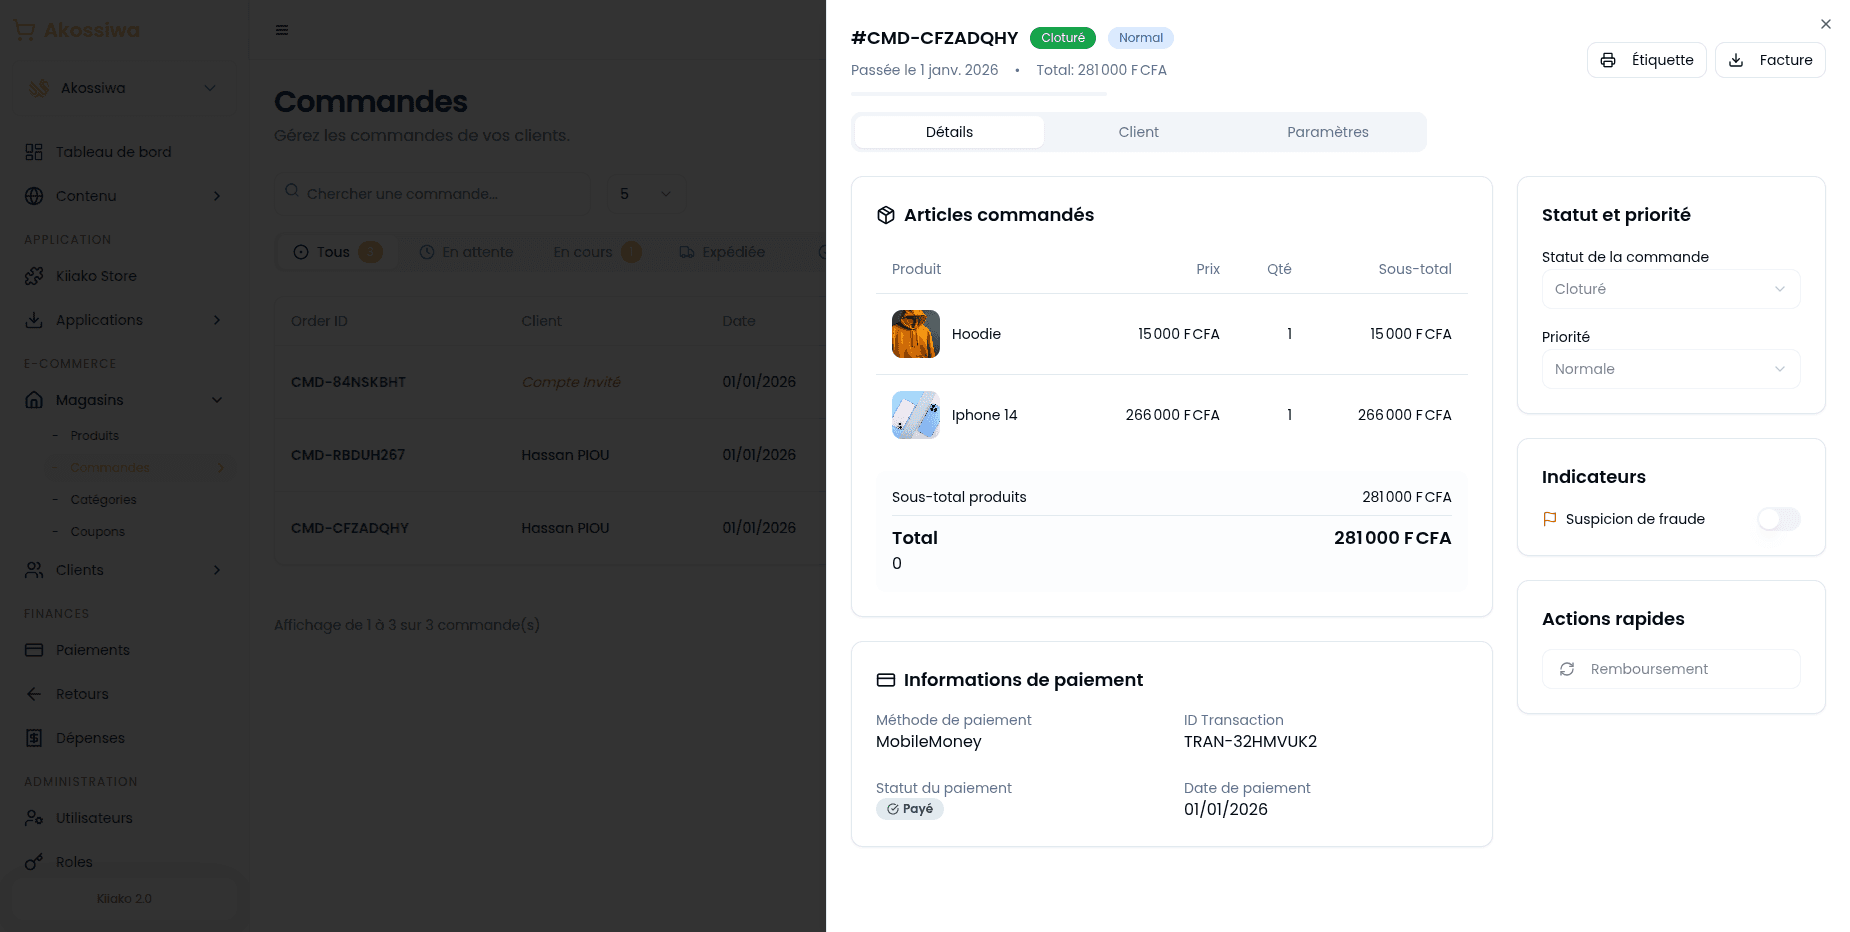
Task: Switch to the Paramètres tab
Action: [1328, 132]
